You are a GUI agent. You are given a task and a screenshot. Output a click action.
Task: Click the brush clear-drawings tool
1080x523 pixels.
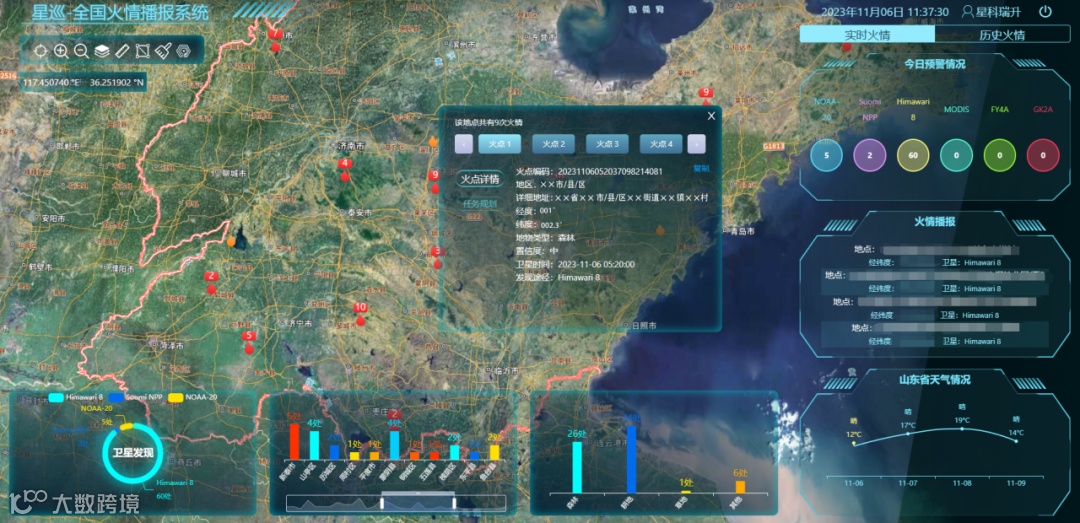click(x=163, y=50)
